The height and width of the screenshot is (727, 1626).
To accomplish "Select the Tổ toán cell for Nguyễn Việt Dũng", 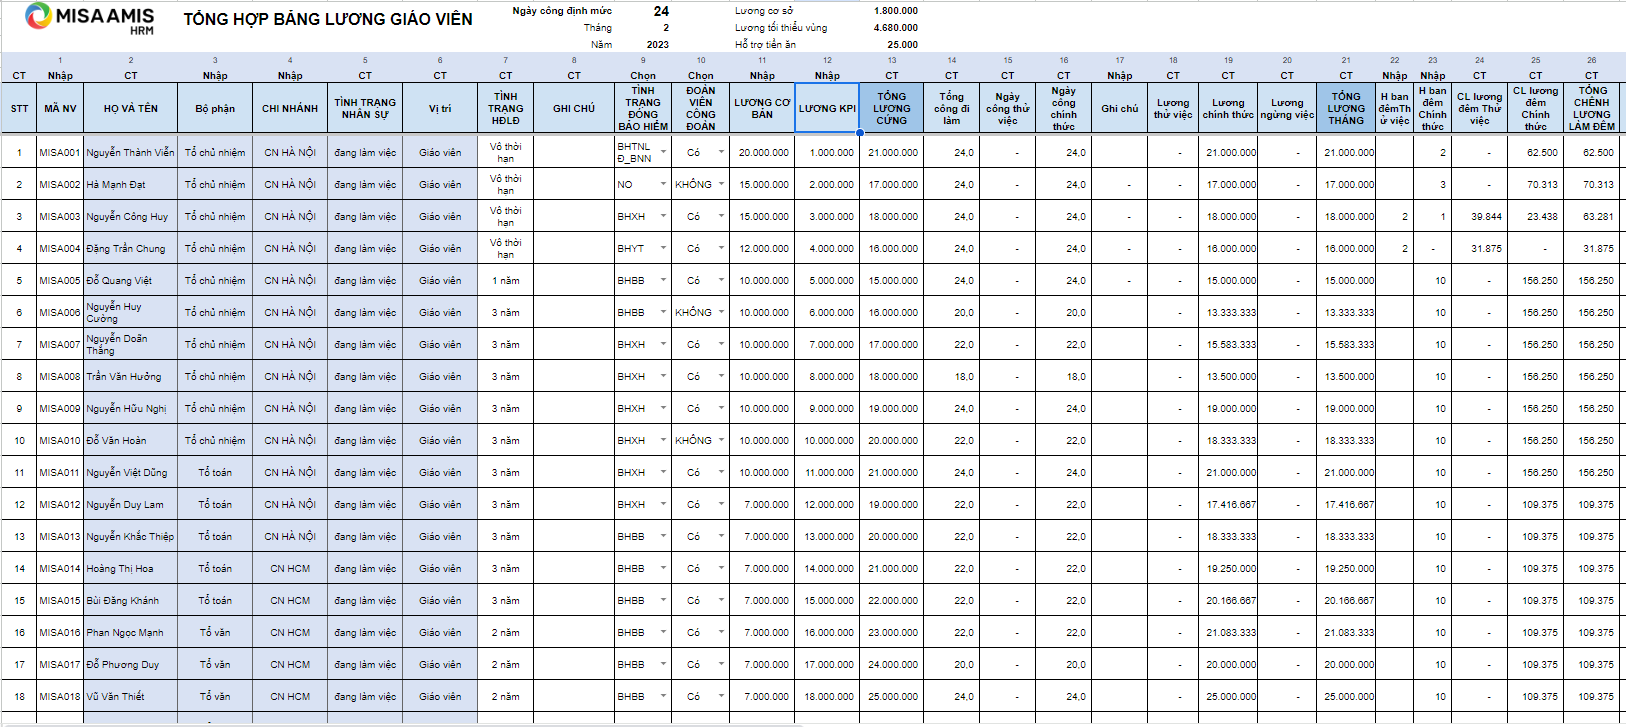I will pos(215,473).
